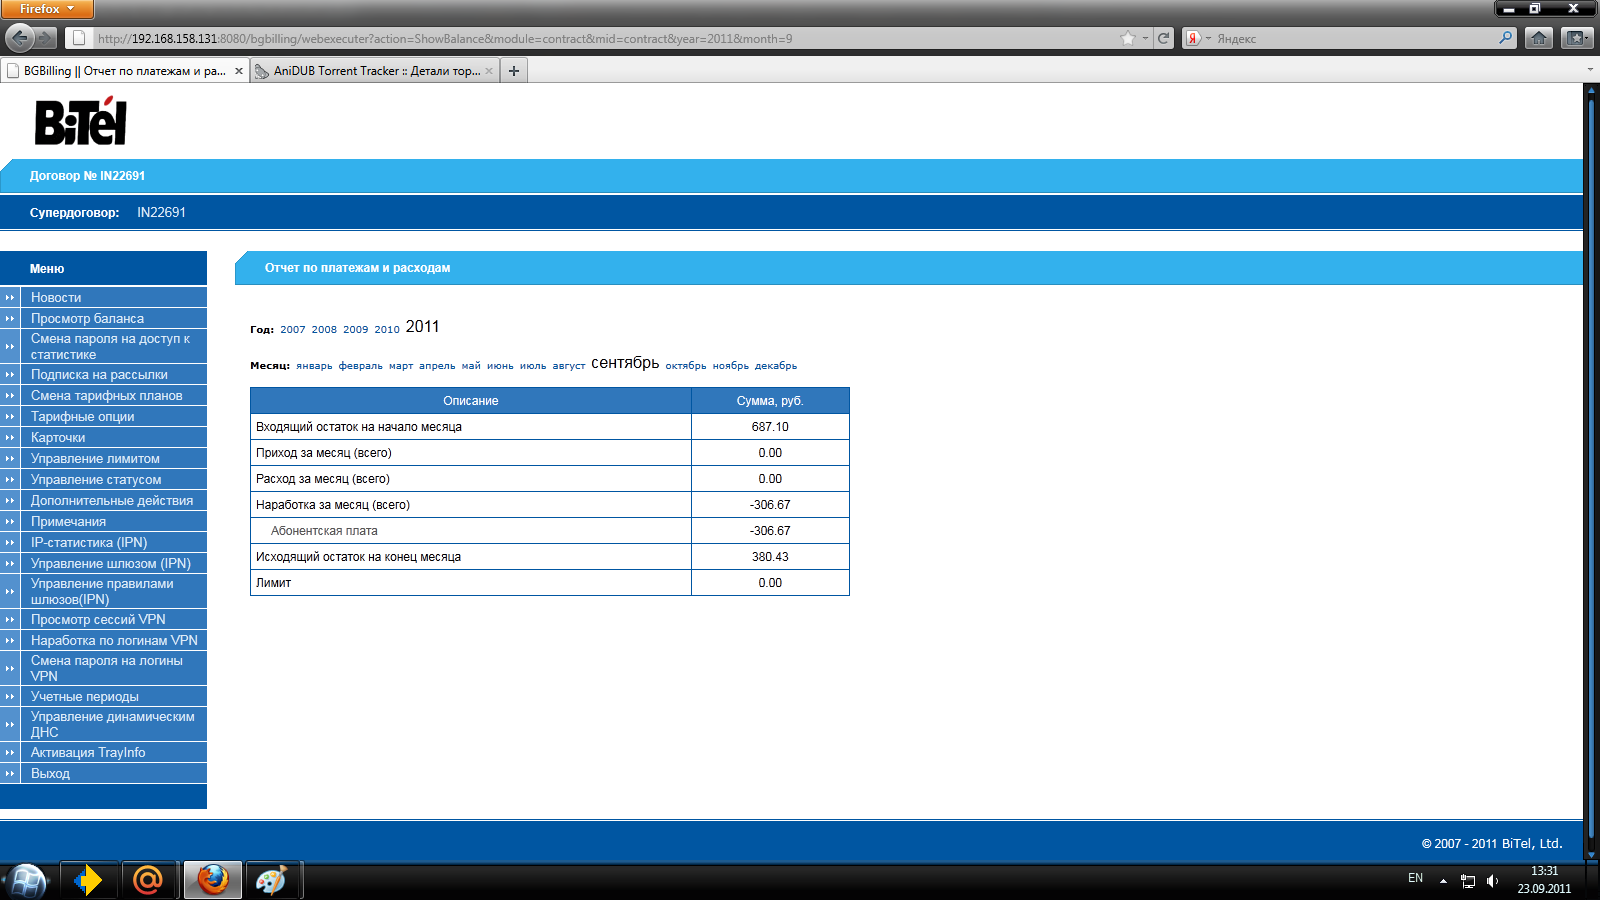Click the browser back arrow button

(19, 38)
